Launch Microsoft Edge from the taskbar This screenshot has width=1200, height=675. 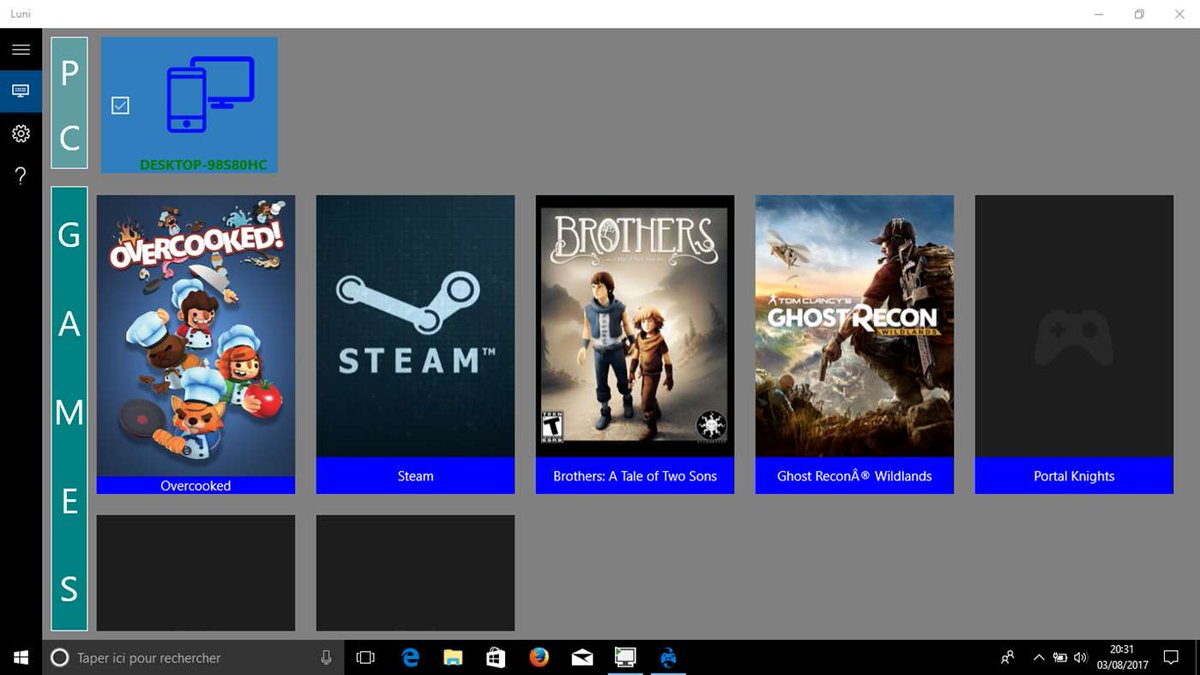[410, 657]
